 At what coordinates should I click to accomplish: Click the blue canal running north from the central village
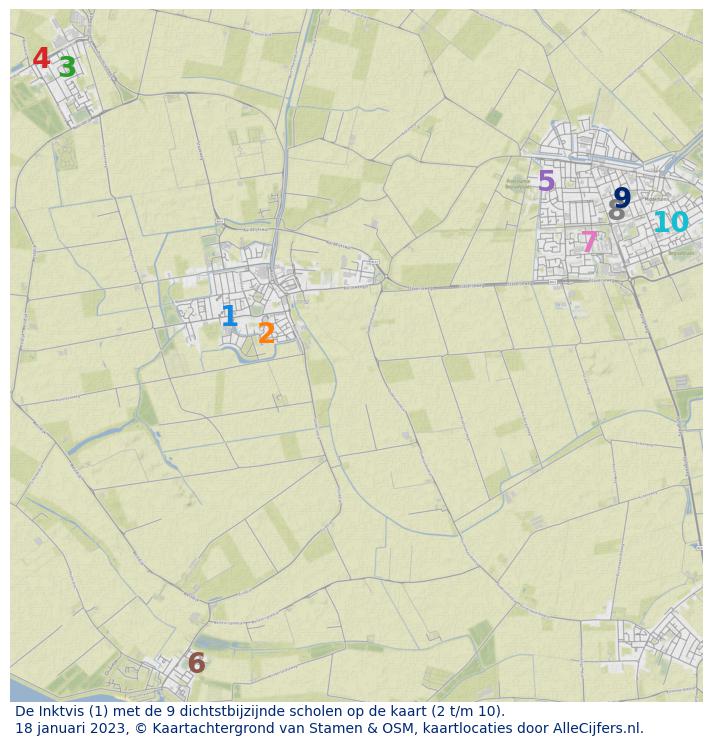(287, 150)
